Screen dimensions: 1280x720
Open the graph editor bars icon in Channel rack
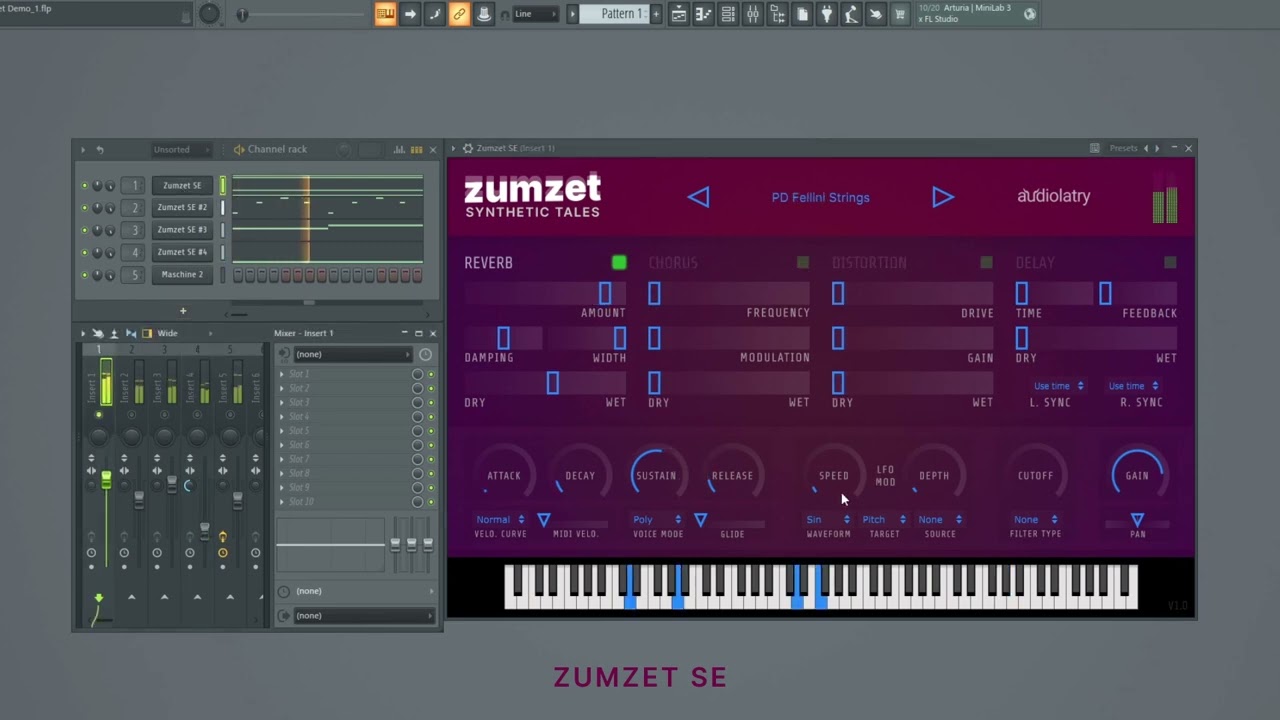(399, 149)
